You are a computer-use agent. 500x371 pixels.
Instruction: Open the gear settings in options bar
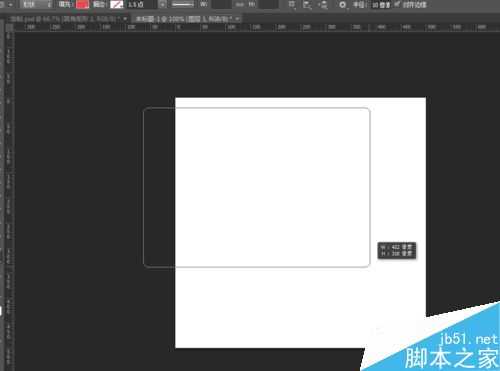(x=342, y=5)
